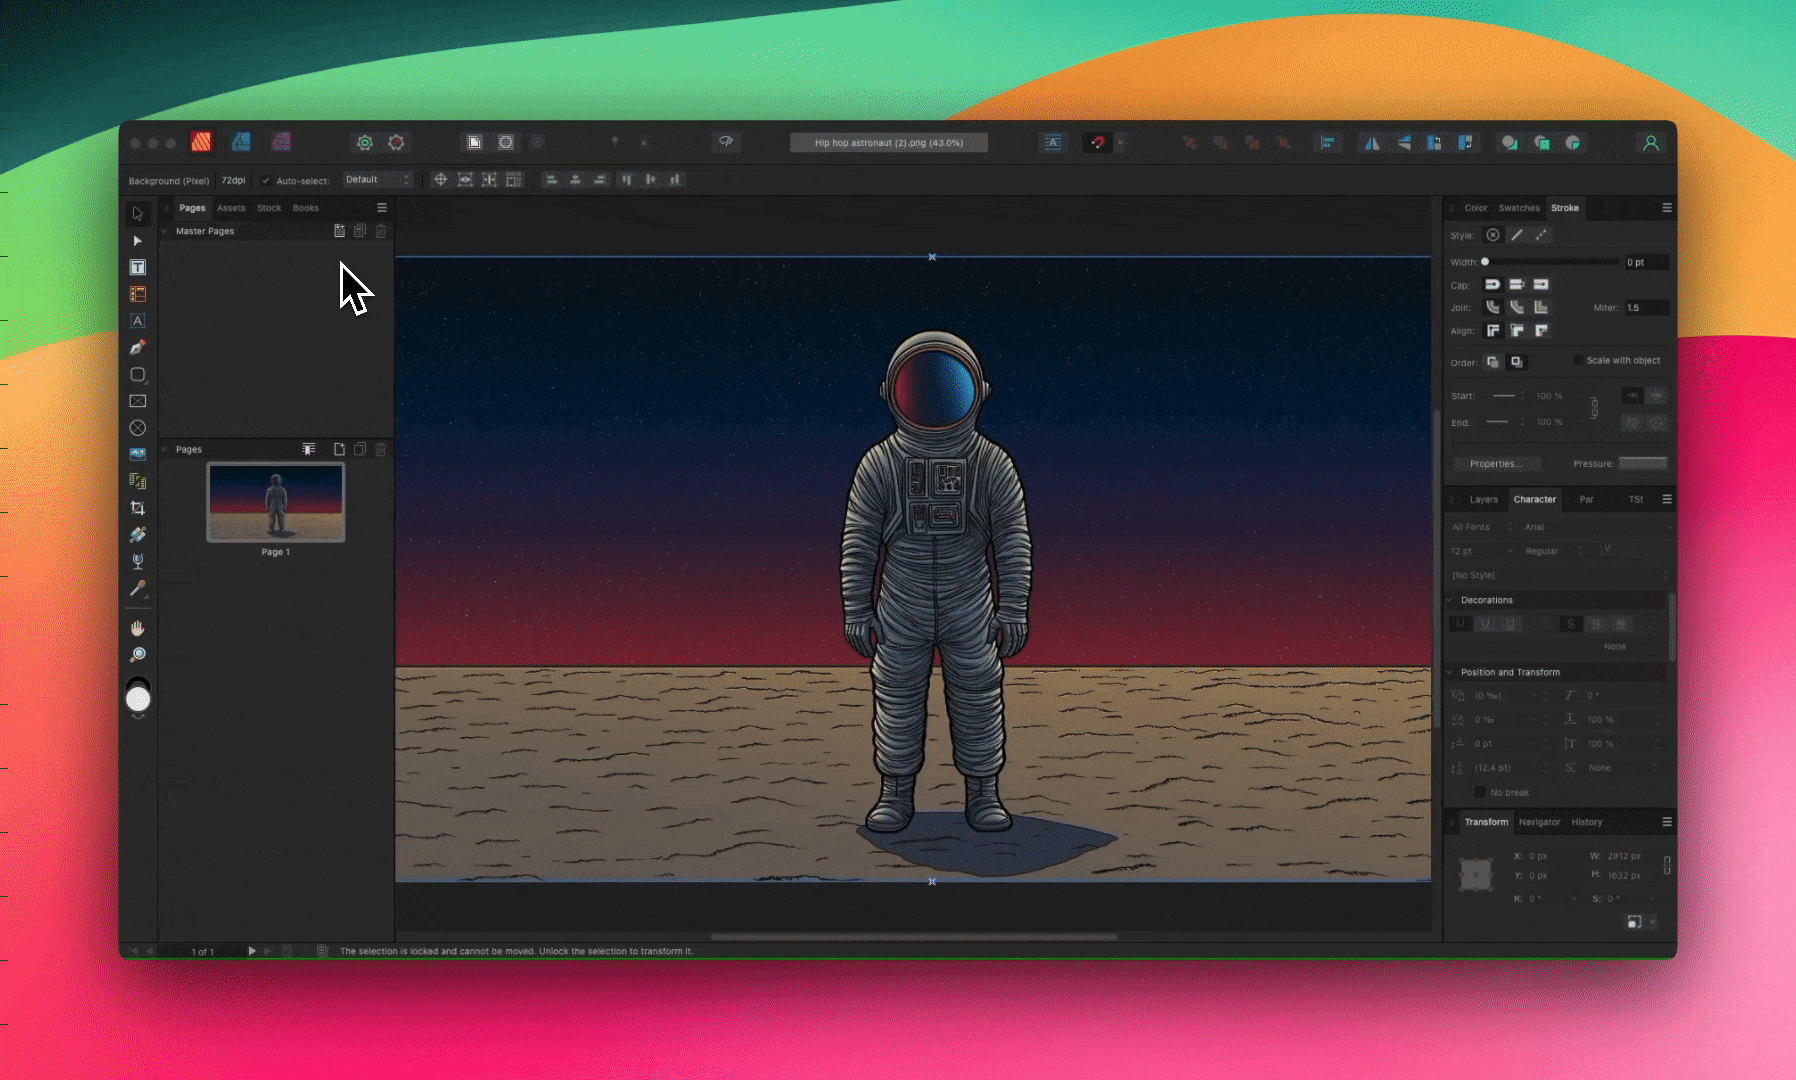This screenshot has width=1796, height=1080.
Task: Set stroke style to none
Action: click(x=1493, y=235)
